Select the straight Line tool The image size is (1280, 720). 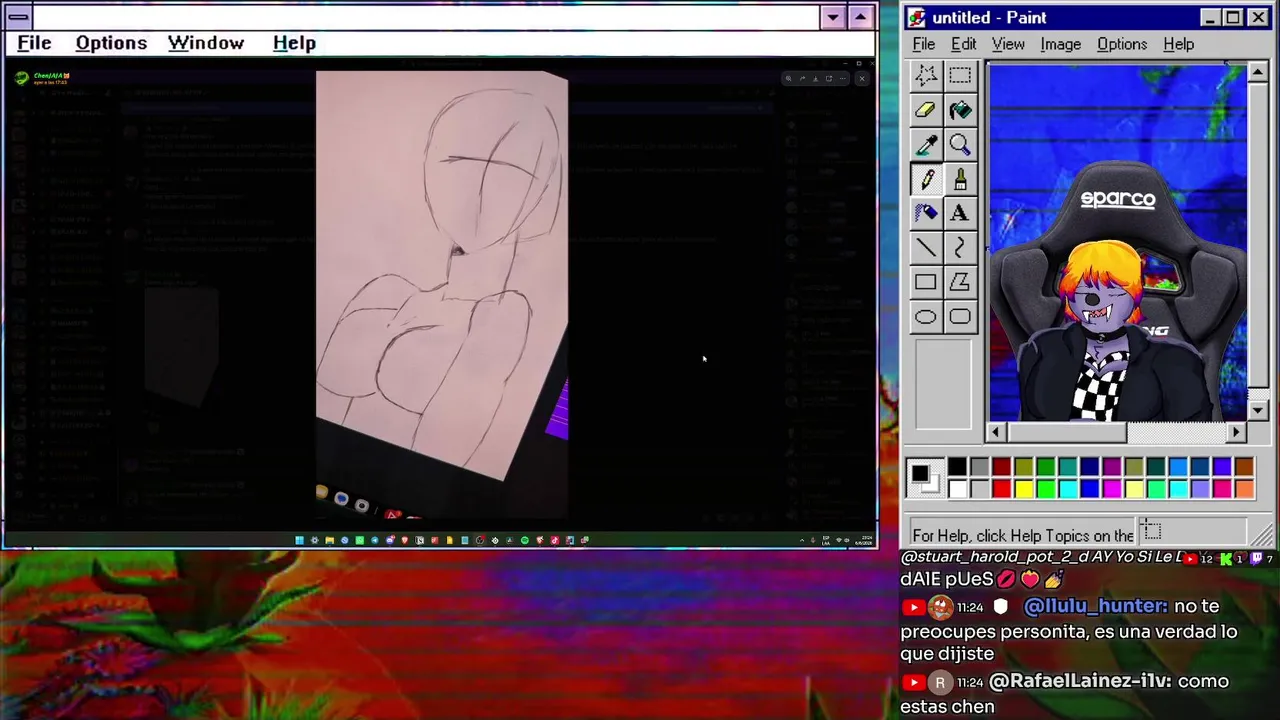[x=926, y=248]
